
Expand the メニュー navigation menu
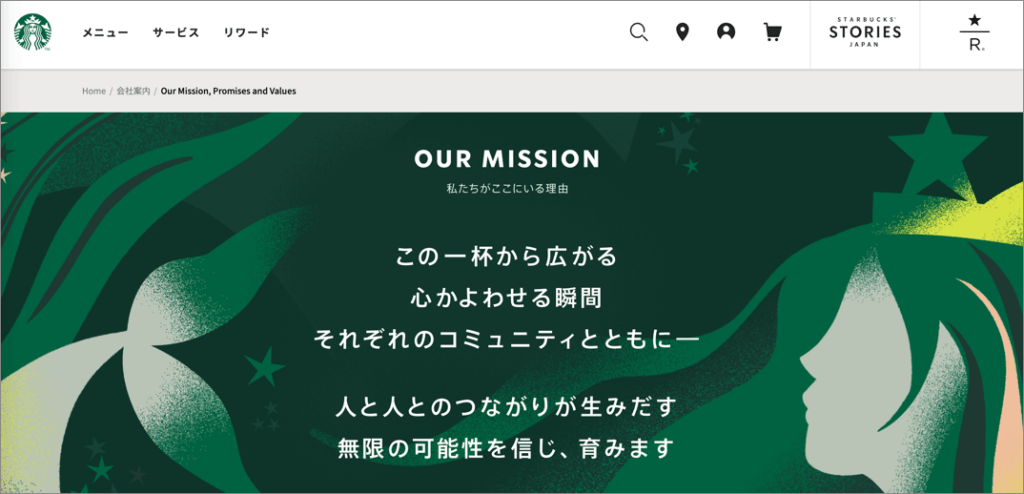(x=105, y=33)
